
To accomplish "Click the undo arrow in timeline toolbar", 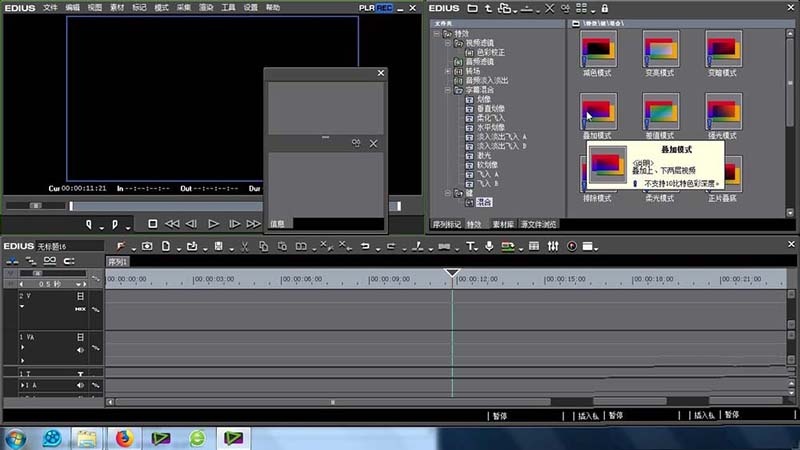I will pyautogui.click(x=364, y=246).
